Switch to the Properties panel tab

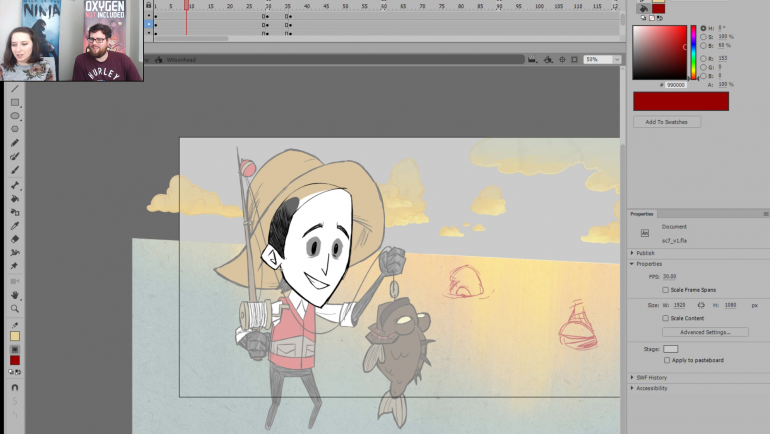(x=642, y=214)
